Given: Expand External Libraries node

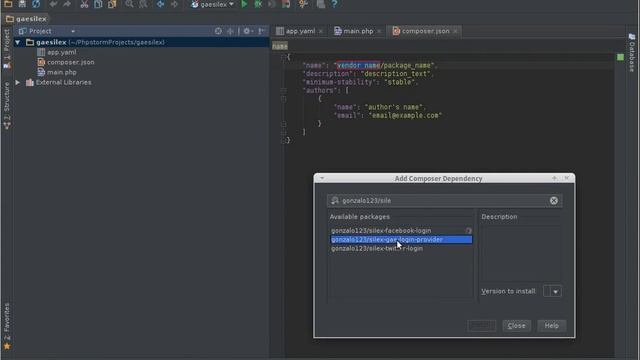Looking at the screenshot, I should click(18, 82).
